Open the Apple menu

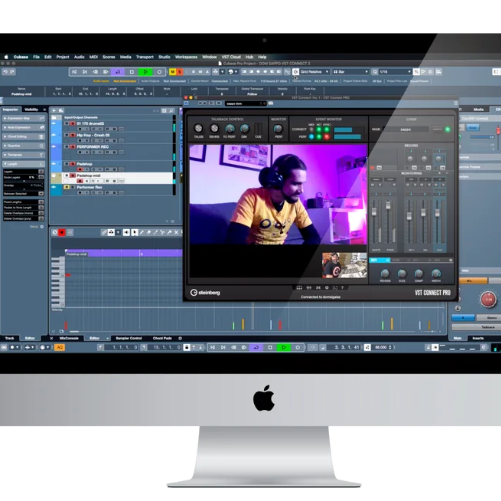[x=6, y=57]
